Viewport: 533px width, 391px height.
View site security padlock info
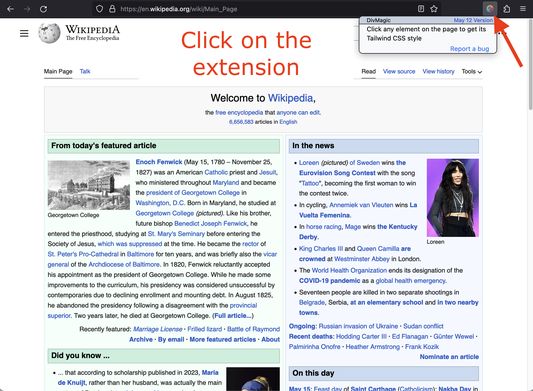(112, 9)
